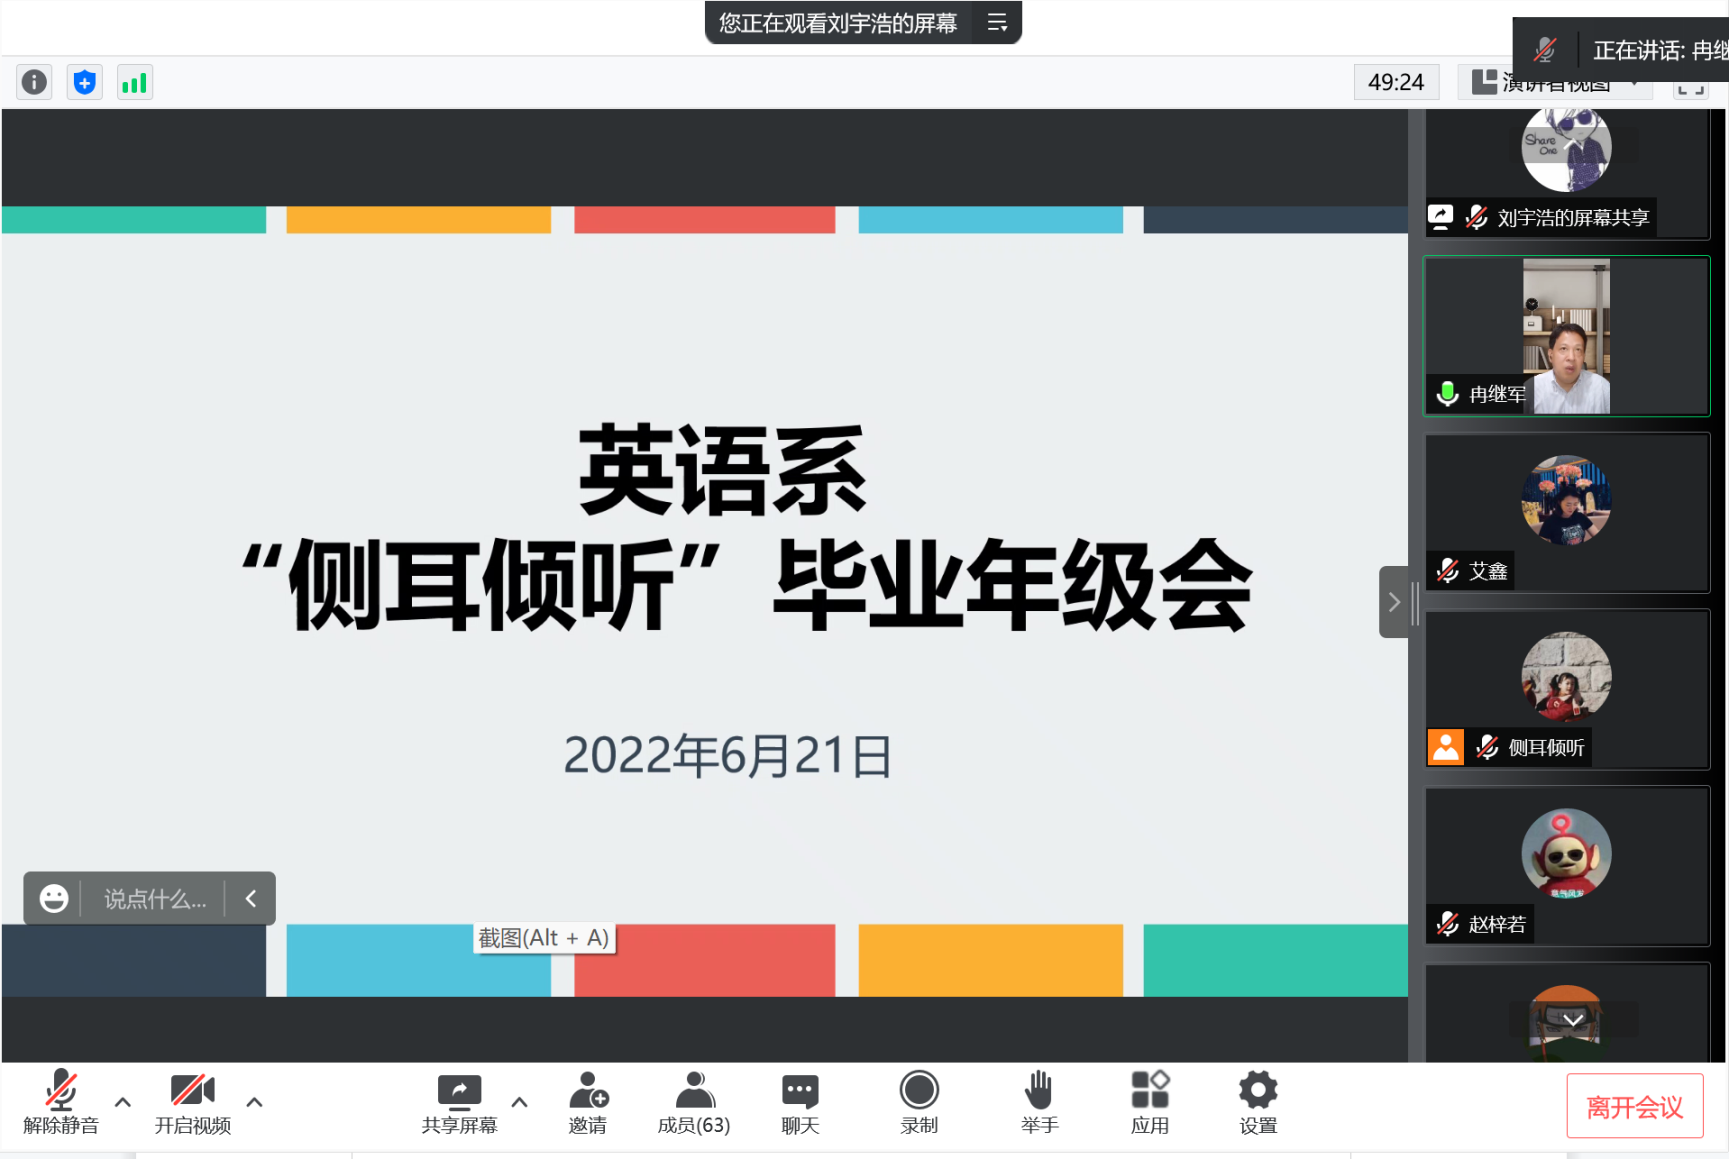Viewport: 1730px width, 1160px height.
Task: Open the members list 成员(63)
Action: coord(693,1102)
